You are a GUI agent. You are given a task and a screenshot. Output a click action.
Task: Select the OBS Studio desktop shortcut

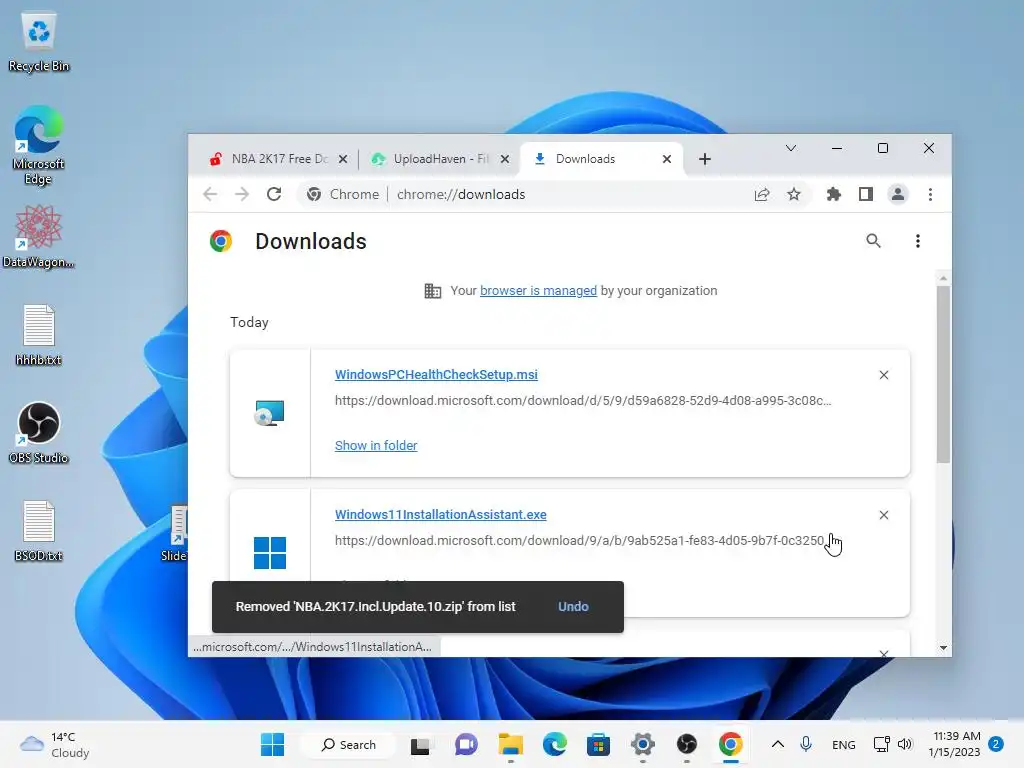point(39,432)
